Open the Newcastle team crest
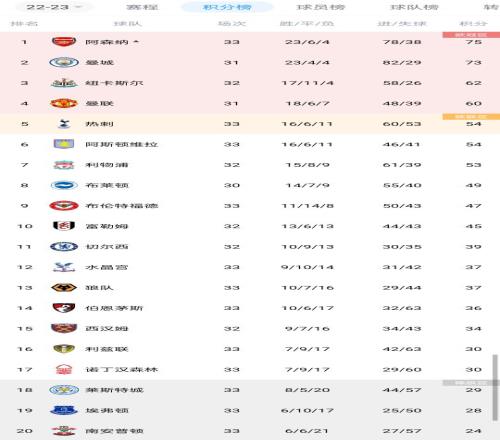500x440 pixels. pos(64,83)
